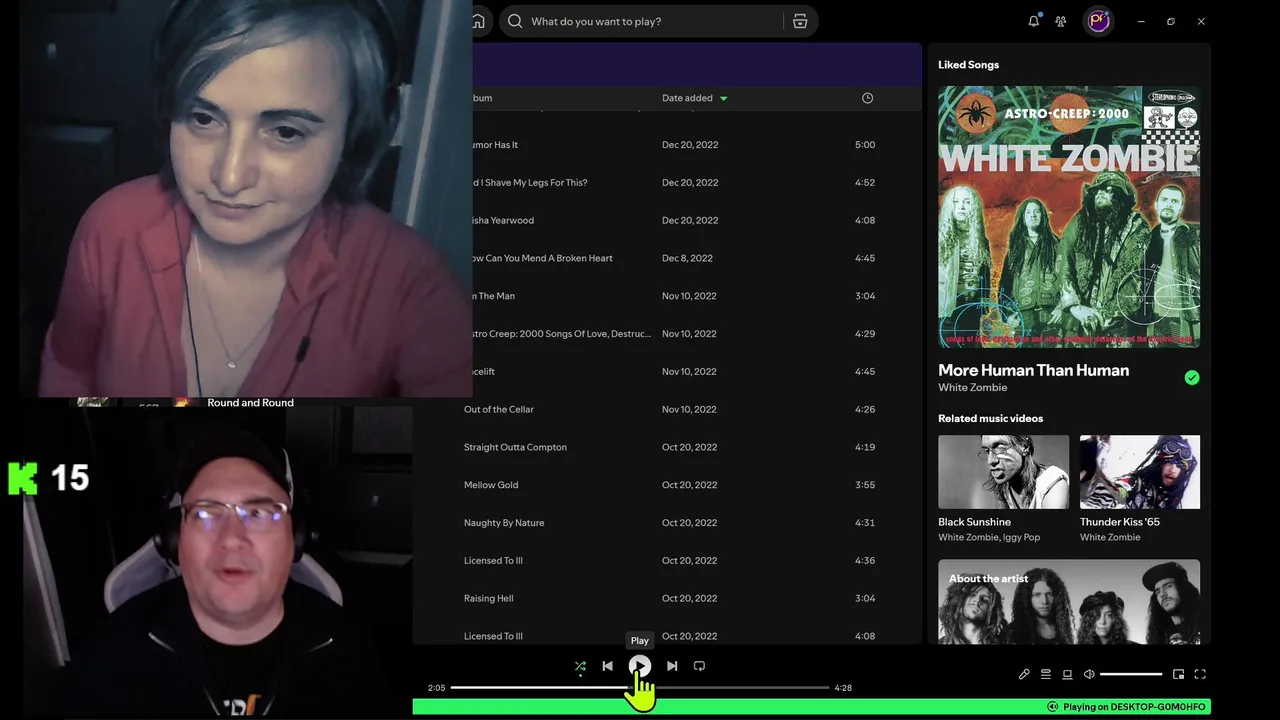The width and height of the screenshot is (1280, 720).
Task: Open the 'More Human Than Human' song title
Action: (x=1033, y=370)
